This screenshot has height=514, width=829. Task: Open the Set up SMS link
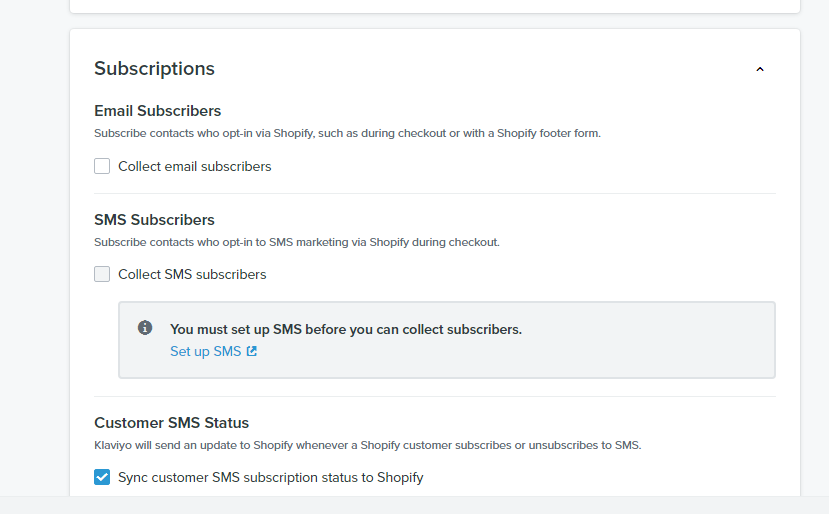[x=205, y=351]
